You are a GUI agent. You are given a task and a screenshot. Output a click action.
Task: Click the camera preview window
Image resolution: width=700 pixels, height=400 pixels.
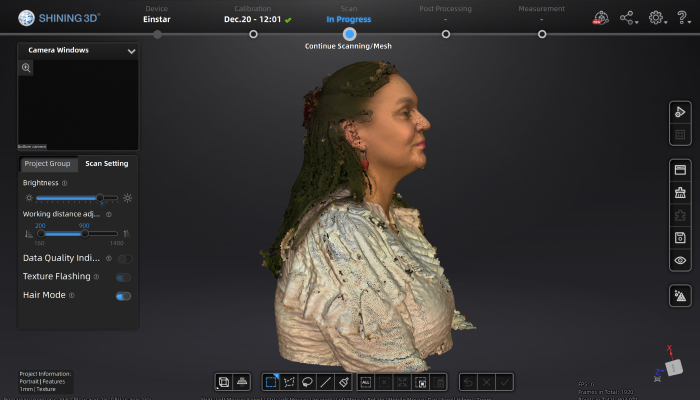tap(78, 105)
